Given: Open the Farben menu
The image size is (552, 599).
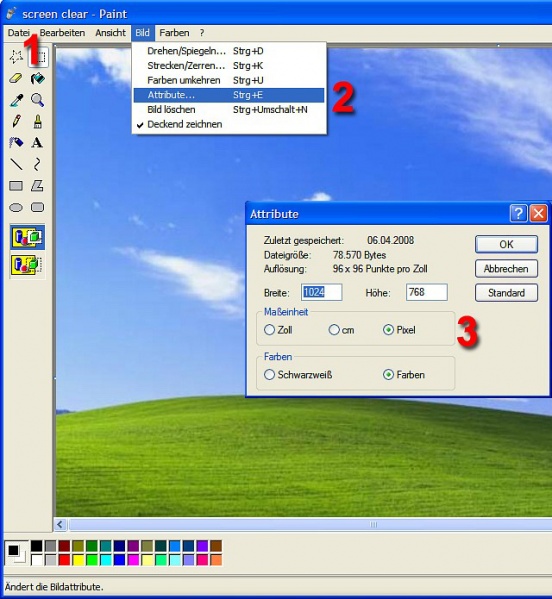Looking at the screenshot, I should tap(174, 33).
